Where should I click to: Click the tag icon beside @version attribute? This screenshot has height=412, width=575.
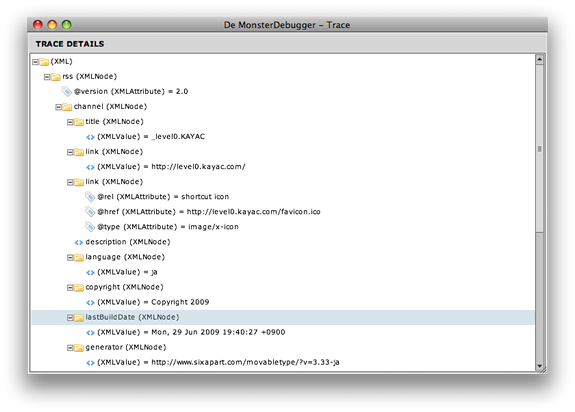pyautogui.click(x=66, y=91)
